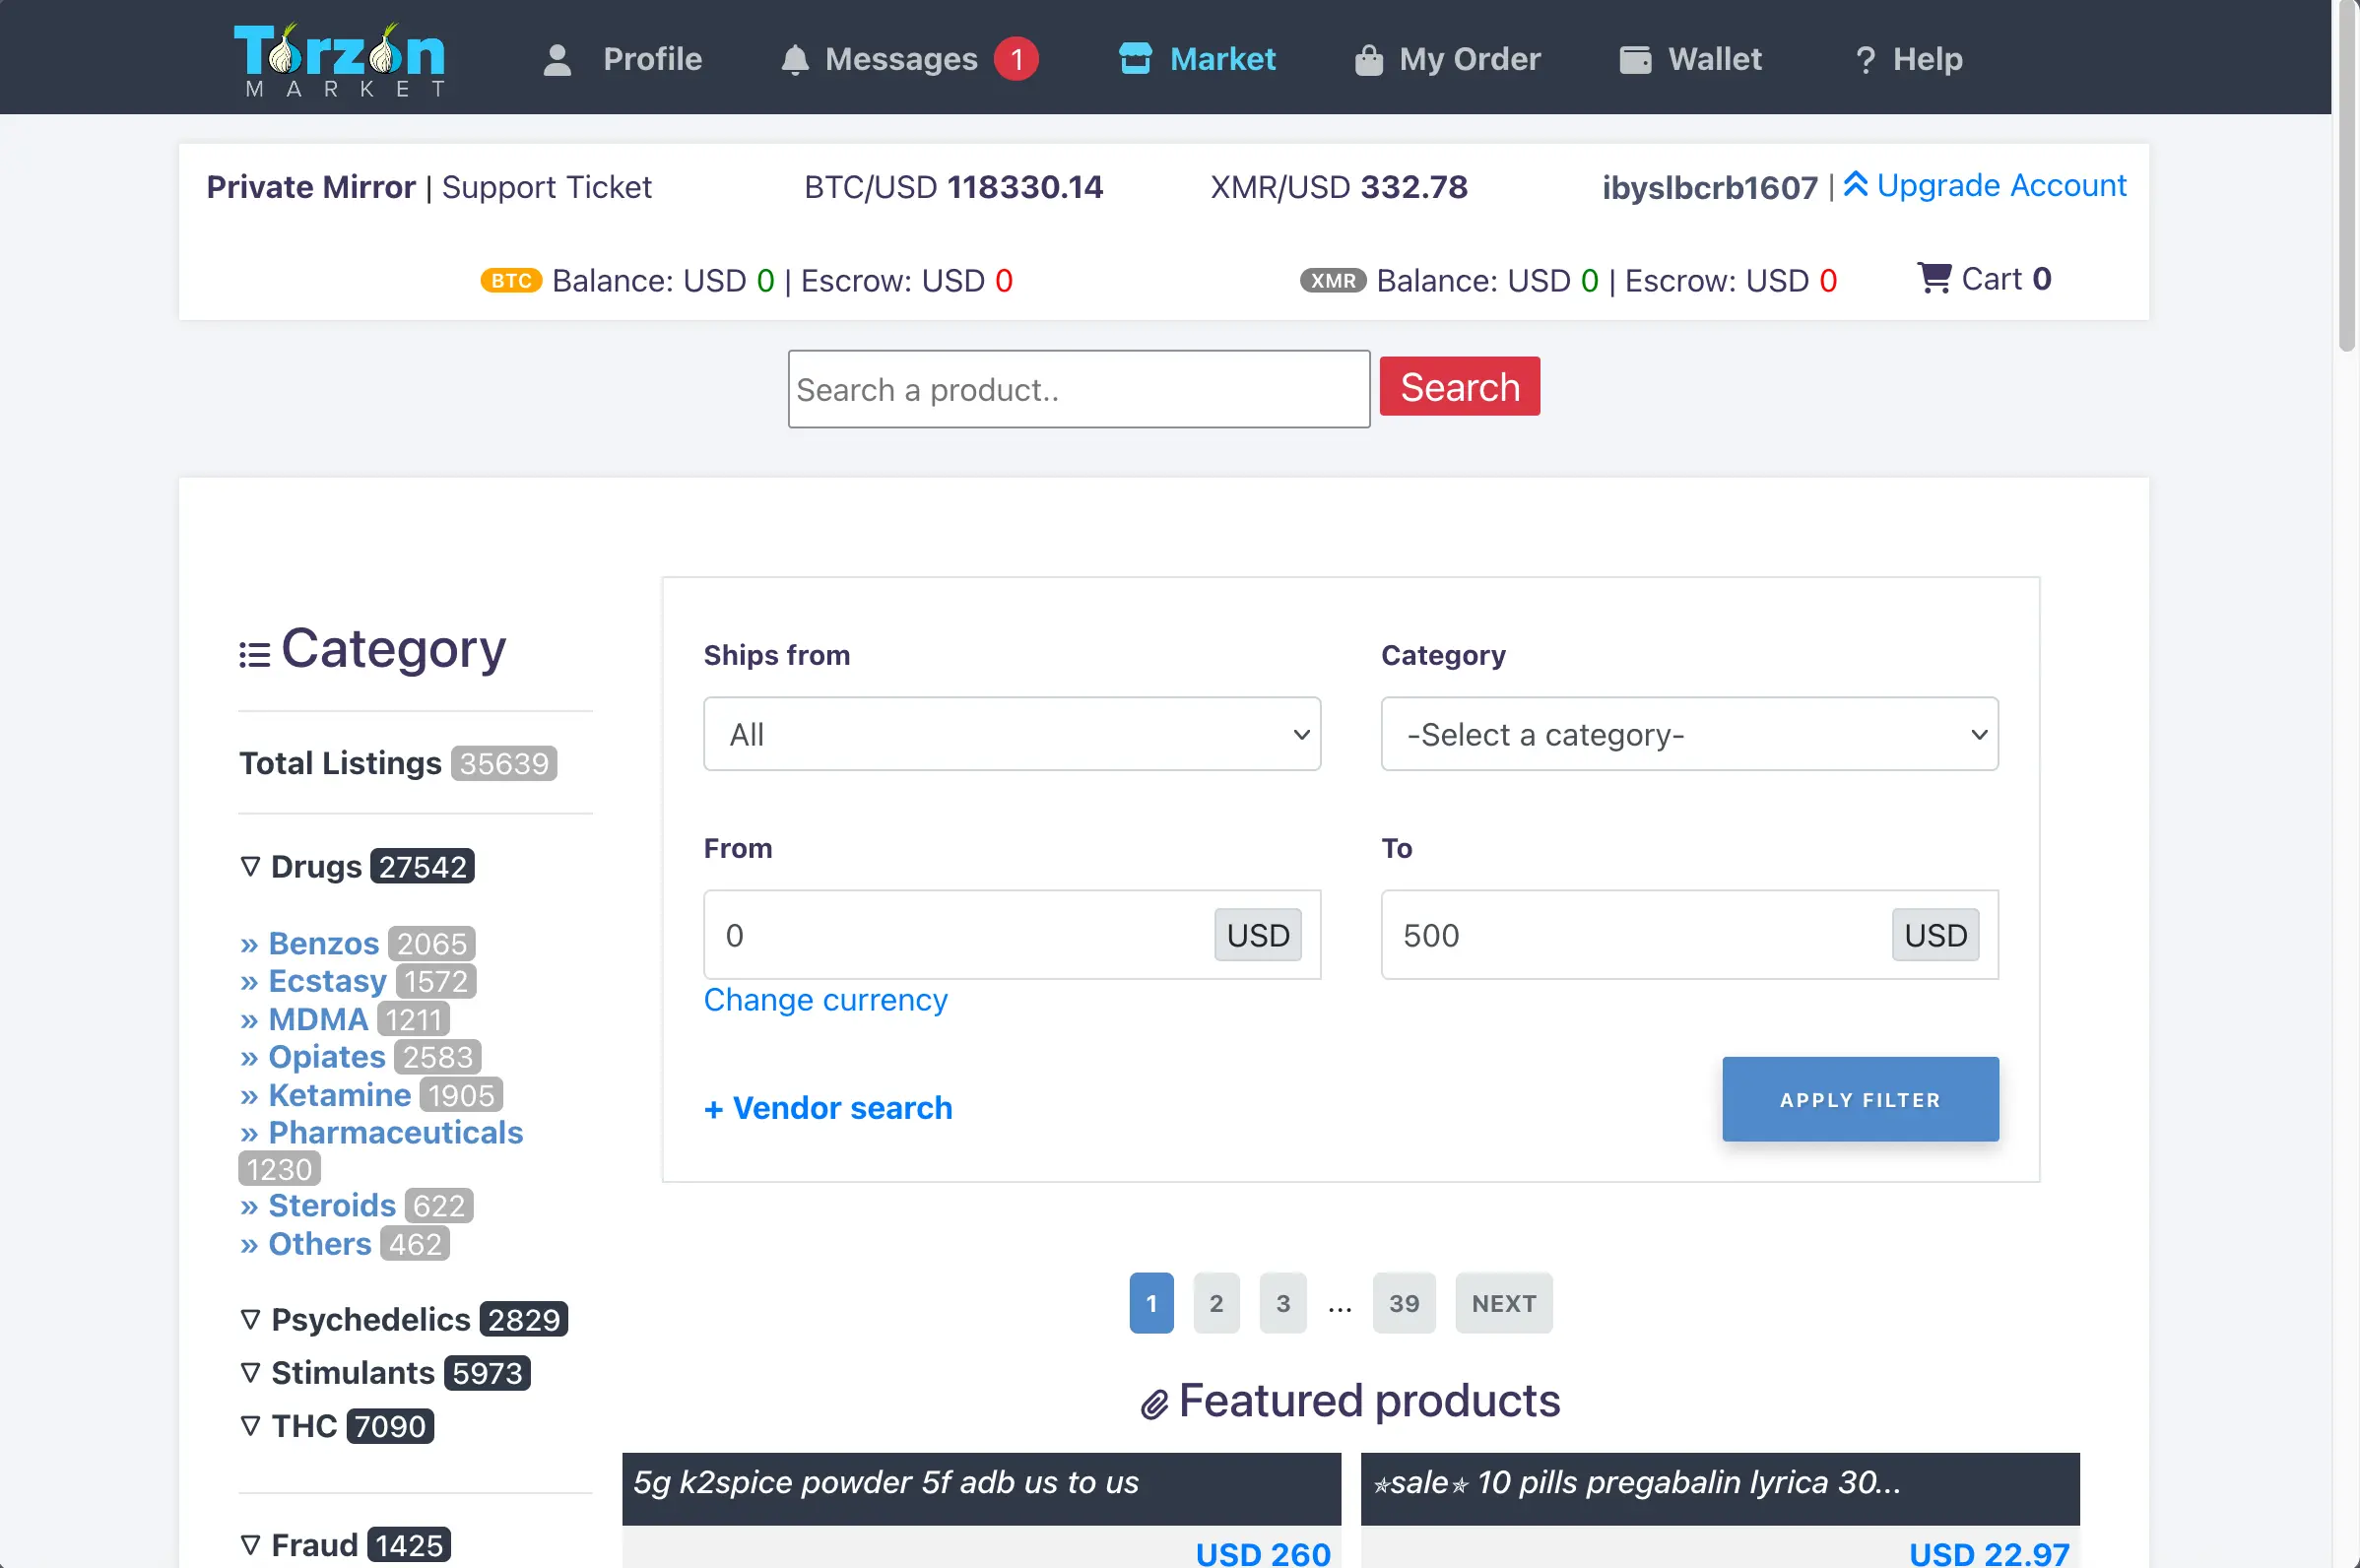
Task: Click the XMR/USD 332.78 rate
Action: (x=1339, y=187)
